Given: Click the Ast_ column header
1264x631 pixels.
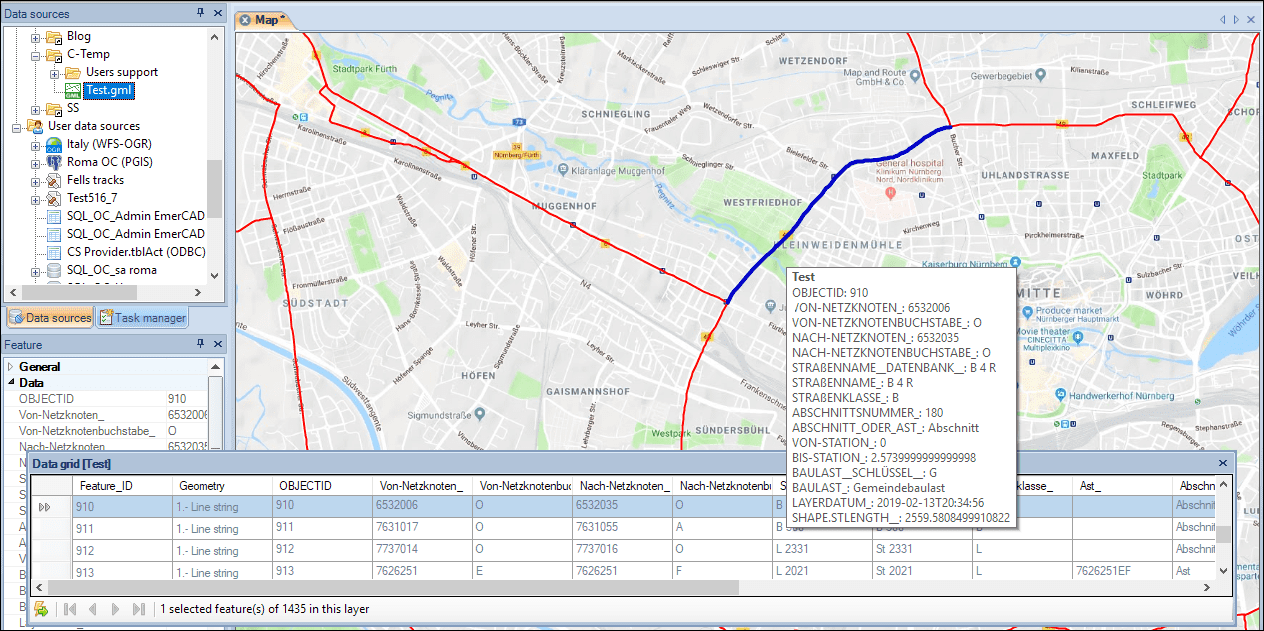Looking at the screenshot, I should (x=1123, y=486).
